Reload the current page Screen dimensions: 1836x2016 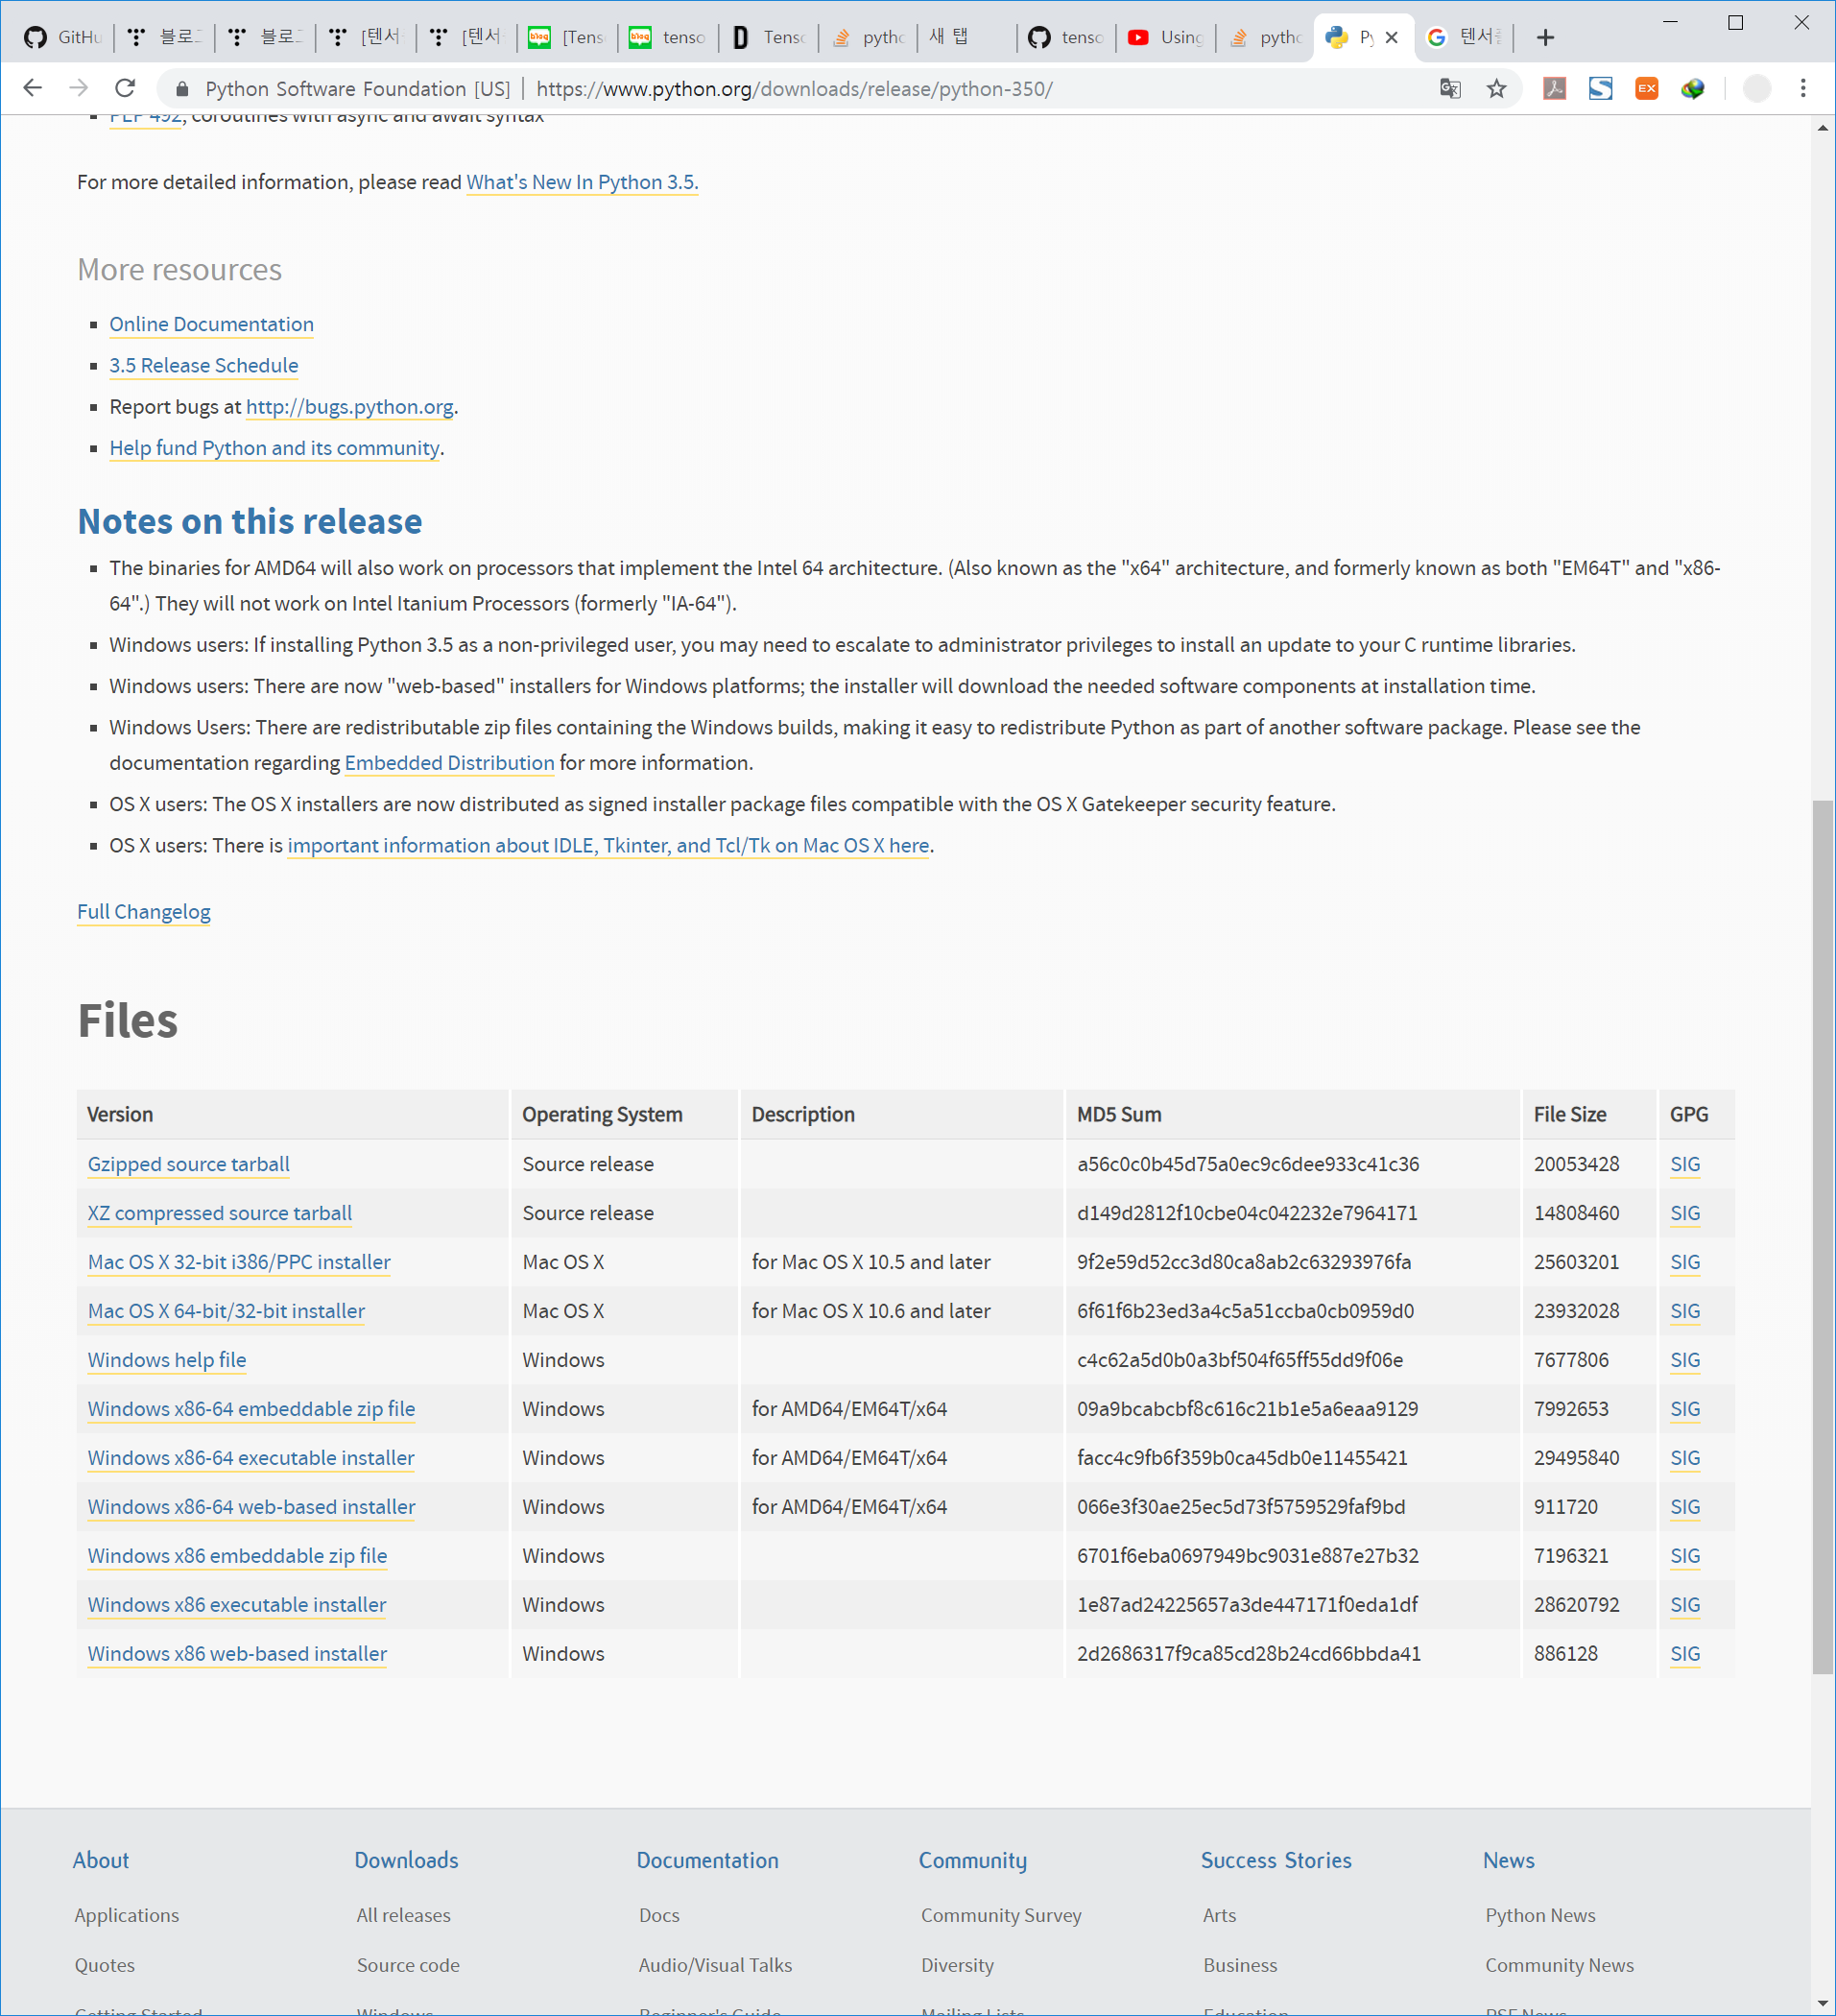coord(125,88)
